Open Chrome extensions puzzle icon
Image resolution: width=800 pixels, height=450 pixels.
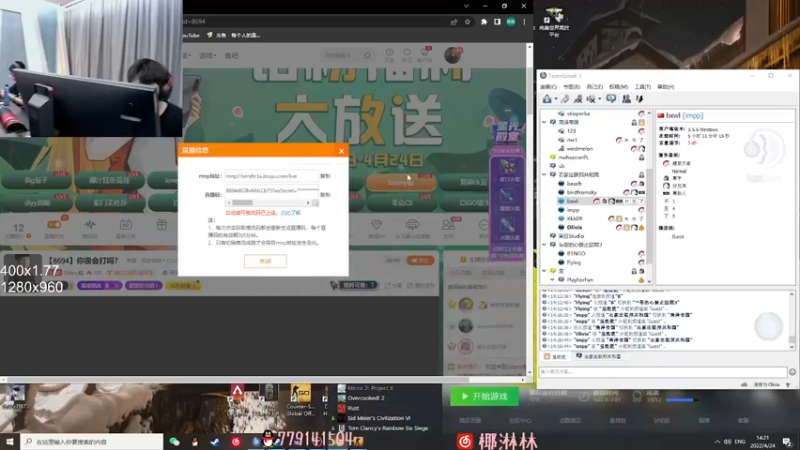484,22
